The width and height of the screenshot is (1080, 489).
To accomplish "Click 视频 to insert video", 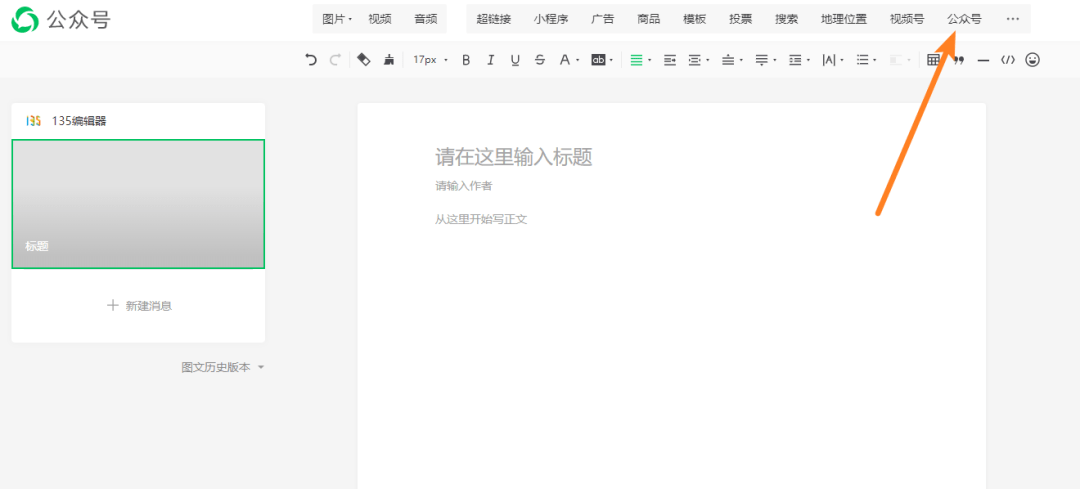I will point(380,19).
